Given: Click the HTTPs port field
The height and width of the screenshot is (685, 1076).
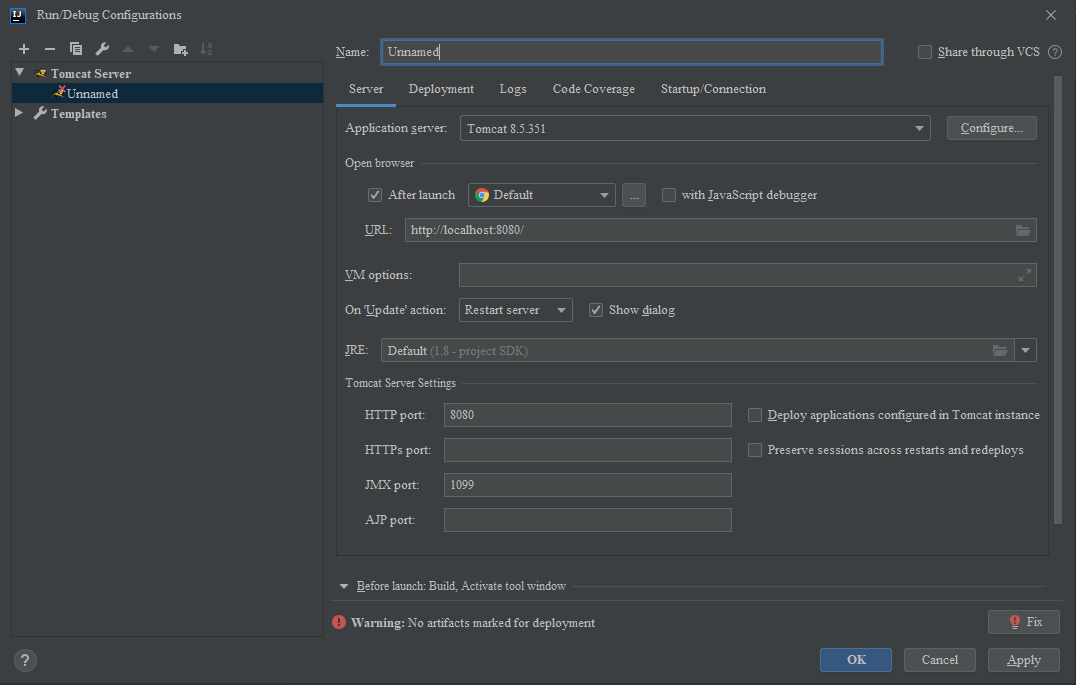Looking at the screenshot, I should click(x=587, y=450).
